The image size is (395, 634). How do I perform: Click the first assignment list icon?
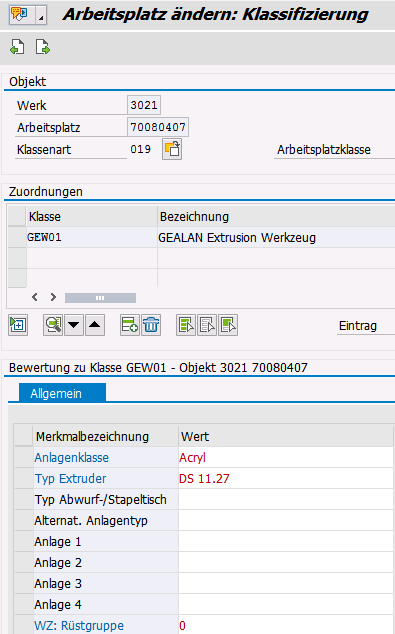pyautogui.click(x=186, y=325)
